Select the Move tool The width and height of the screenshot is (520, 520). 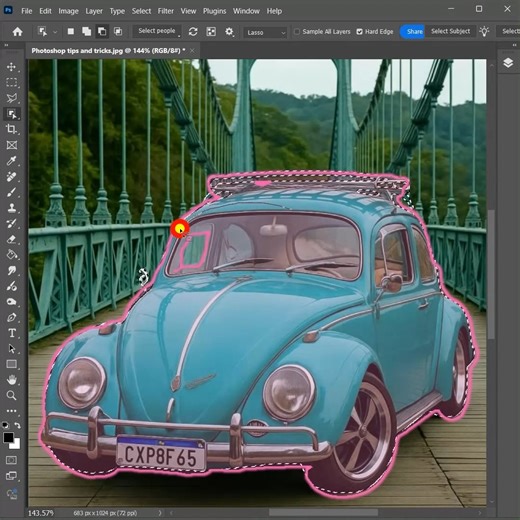click(x=11, y=67)
